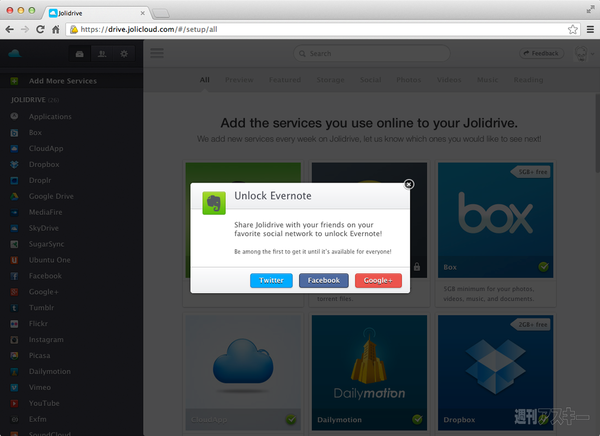Open Dailymotion in the sidebar

click(x=72, y=371)
